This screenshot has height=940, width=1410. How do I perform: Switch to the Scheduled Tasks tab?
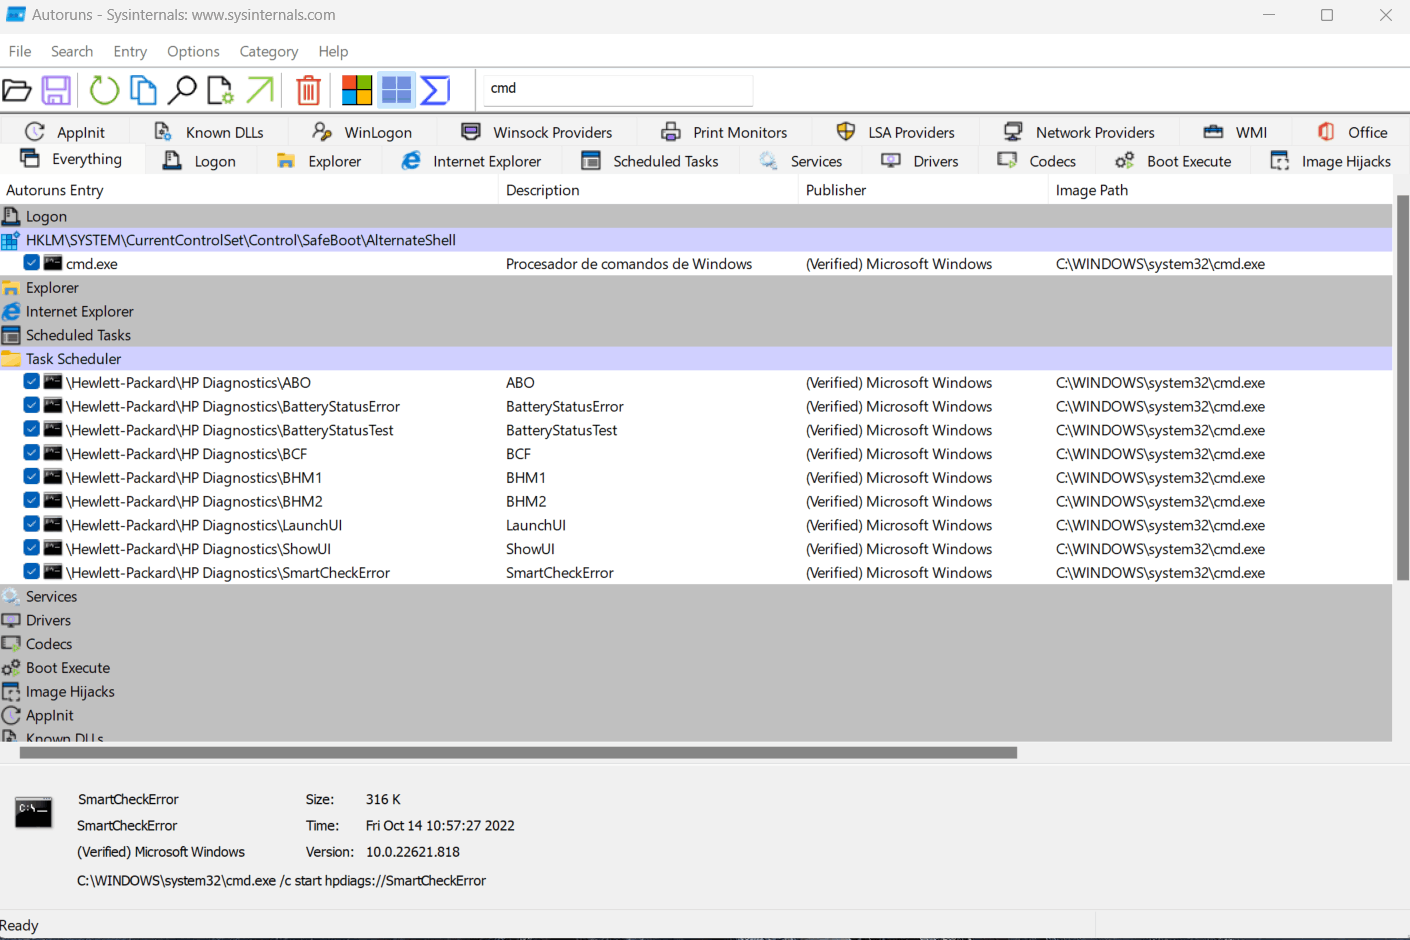pyautogui.click(x=650, y=161)
